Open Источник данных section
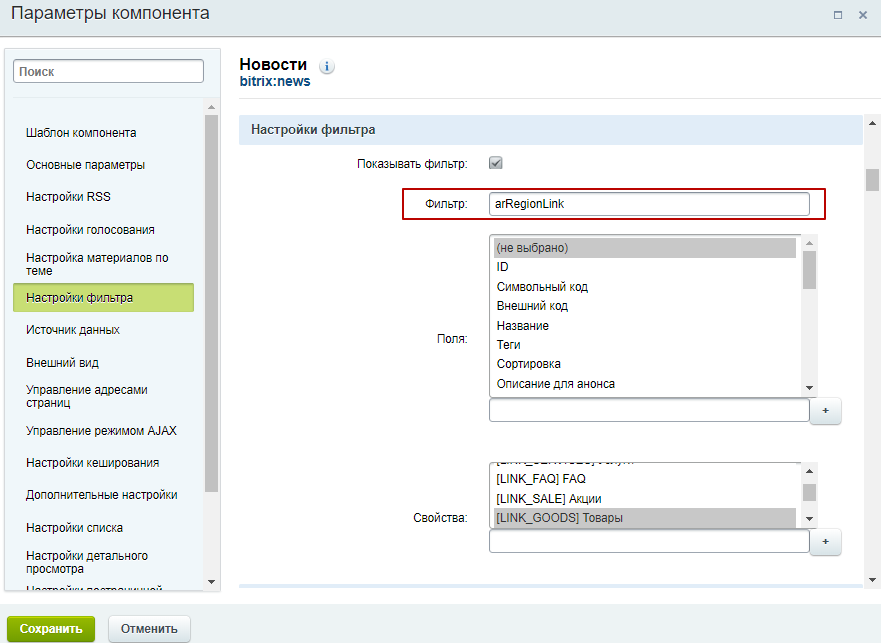The height and width of the screenshot is (643, 881). coord(73,330)
